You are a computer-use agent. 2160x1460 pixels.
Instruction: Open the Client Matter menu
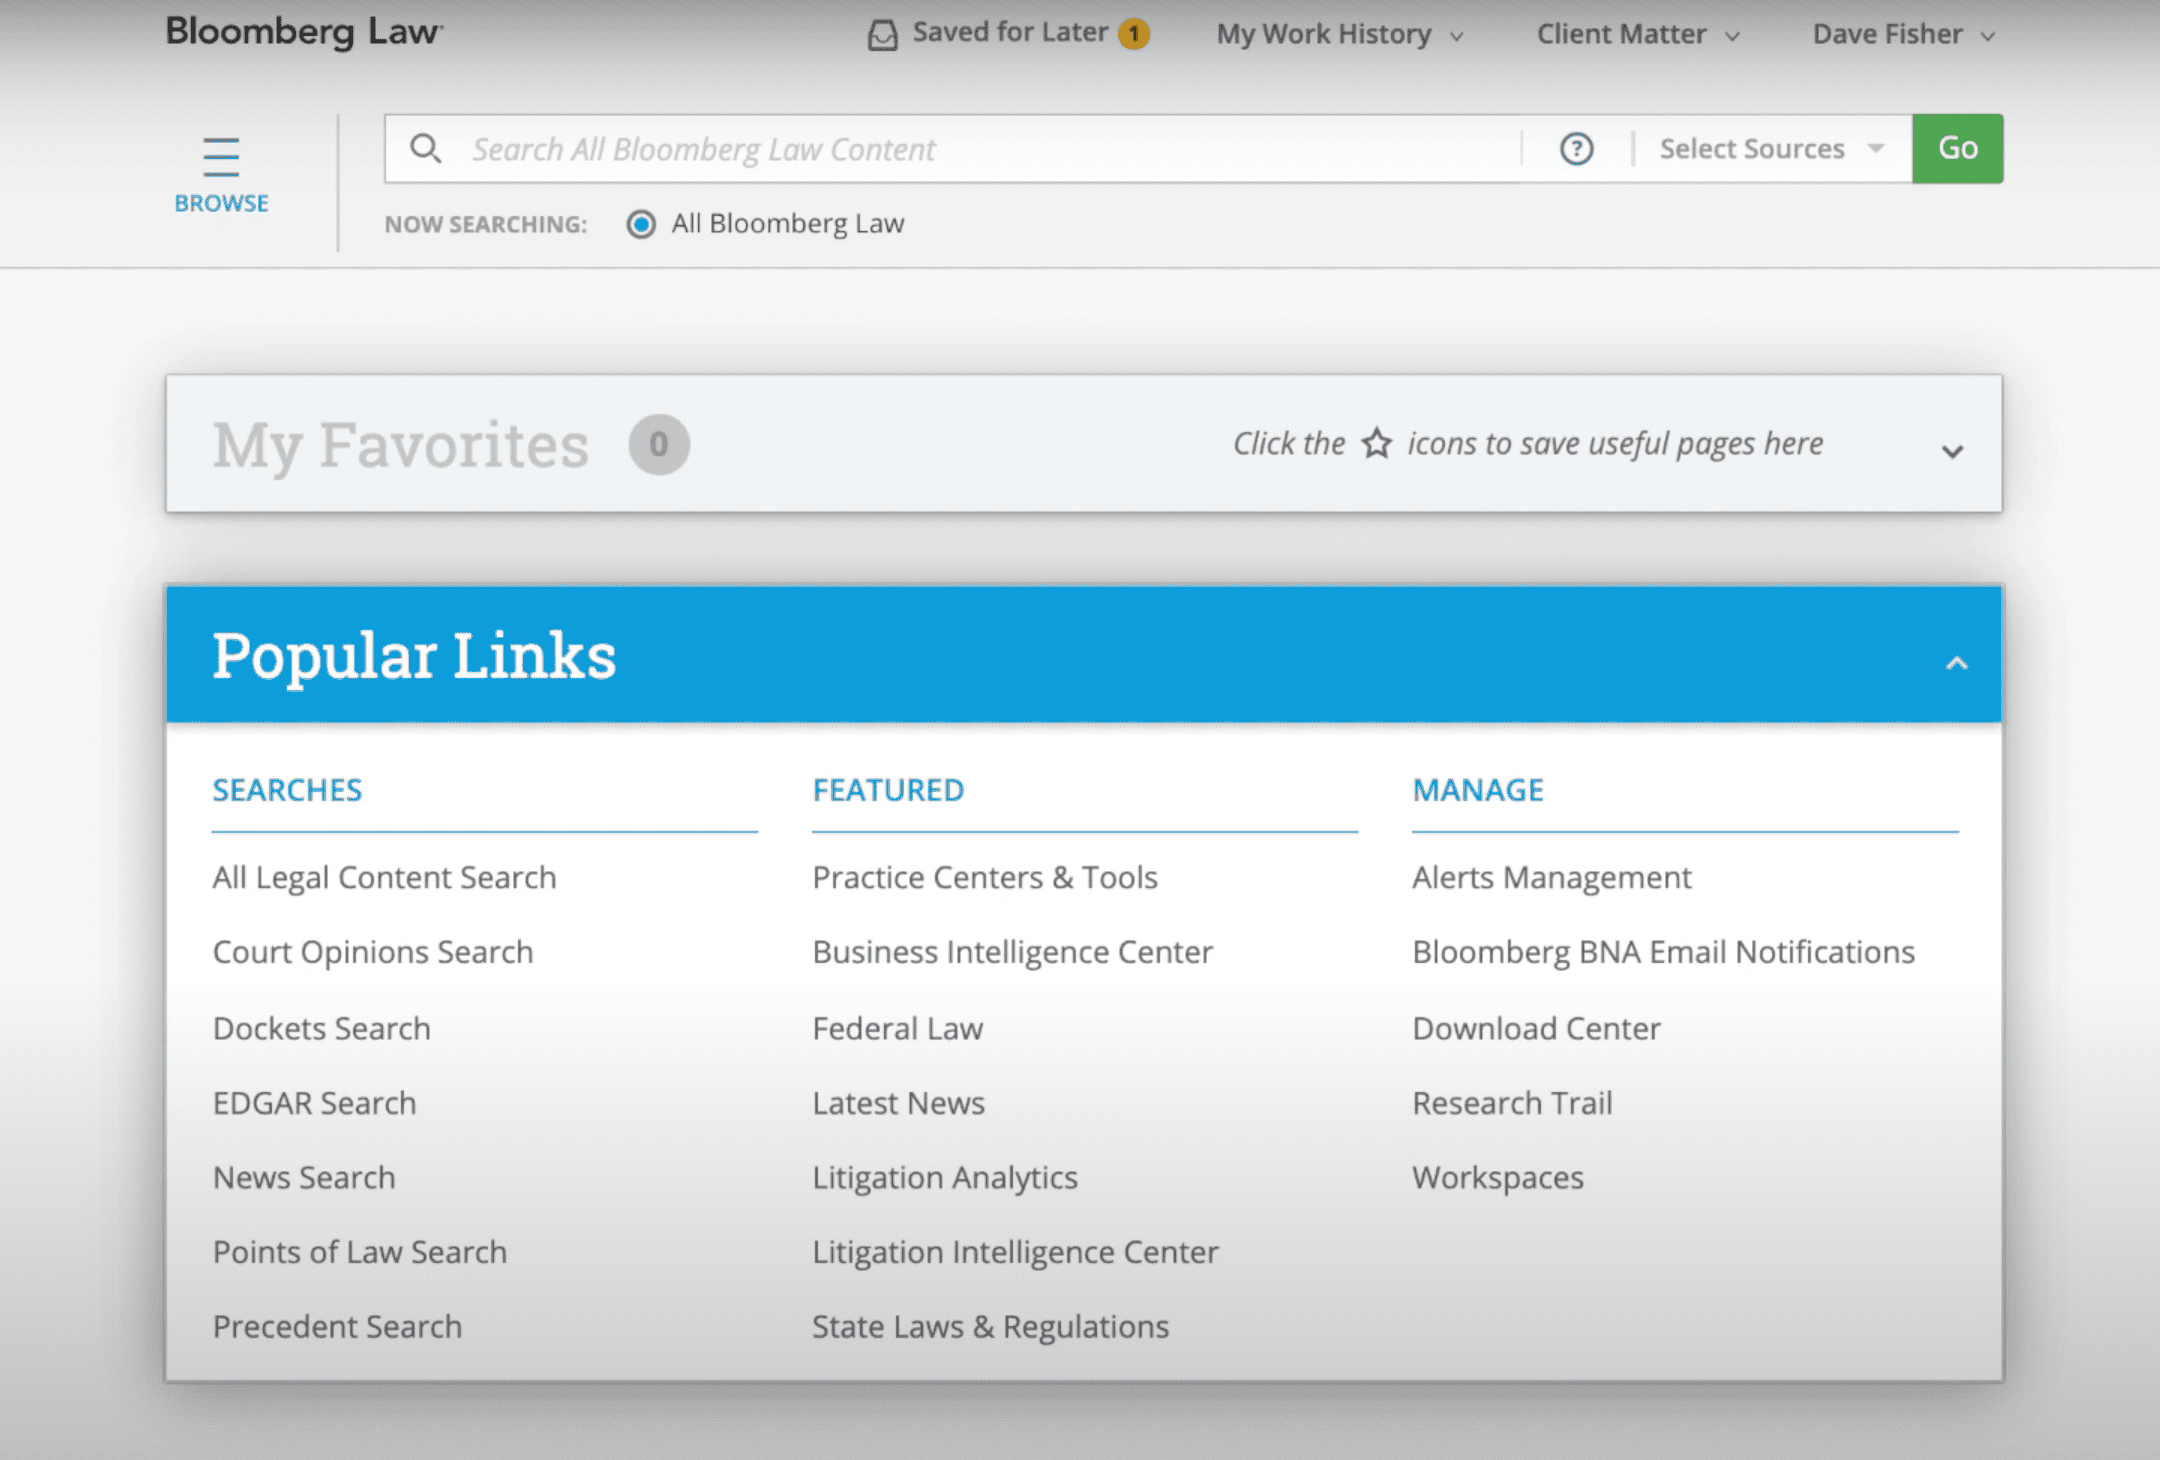point(1637,35)
